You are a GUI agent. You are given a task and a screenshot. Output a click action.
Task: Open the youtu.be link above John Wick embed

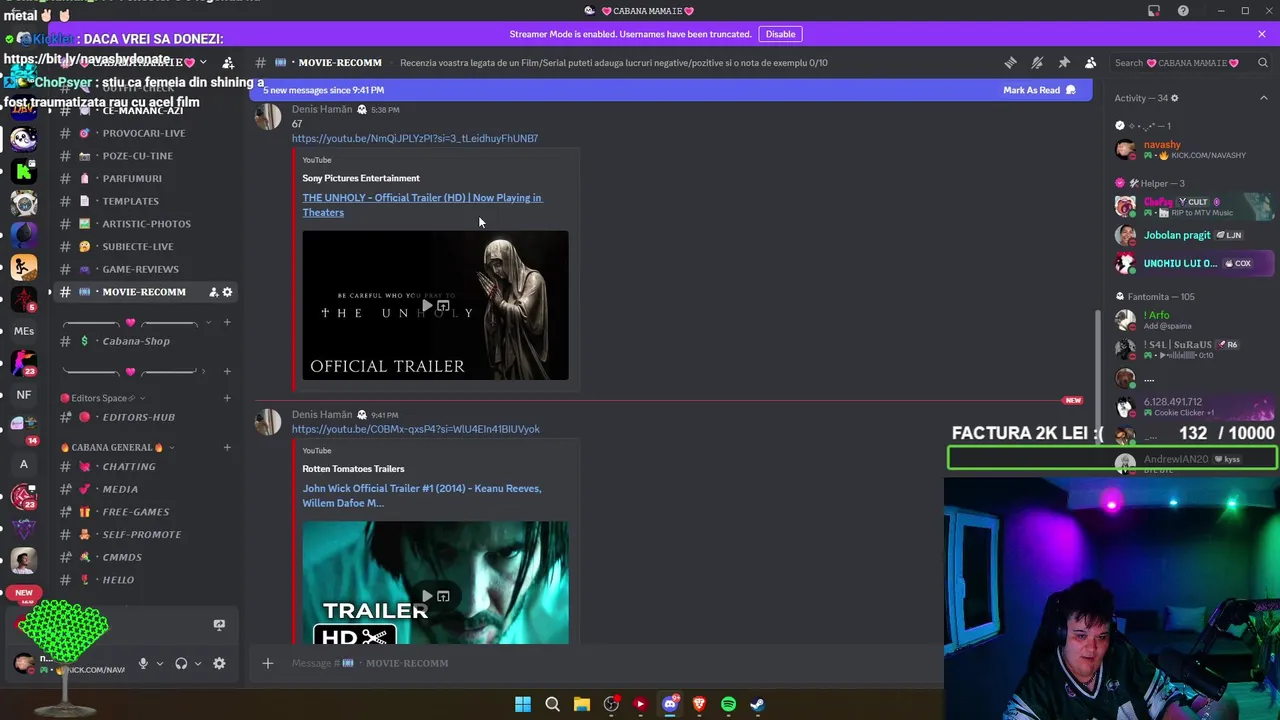point(416,429)
